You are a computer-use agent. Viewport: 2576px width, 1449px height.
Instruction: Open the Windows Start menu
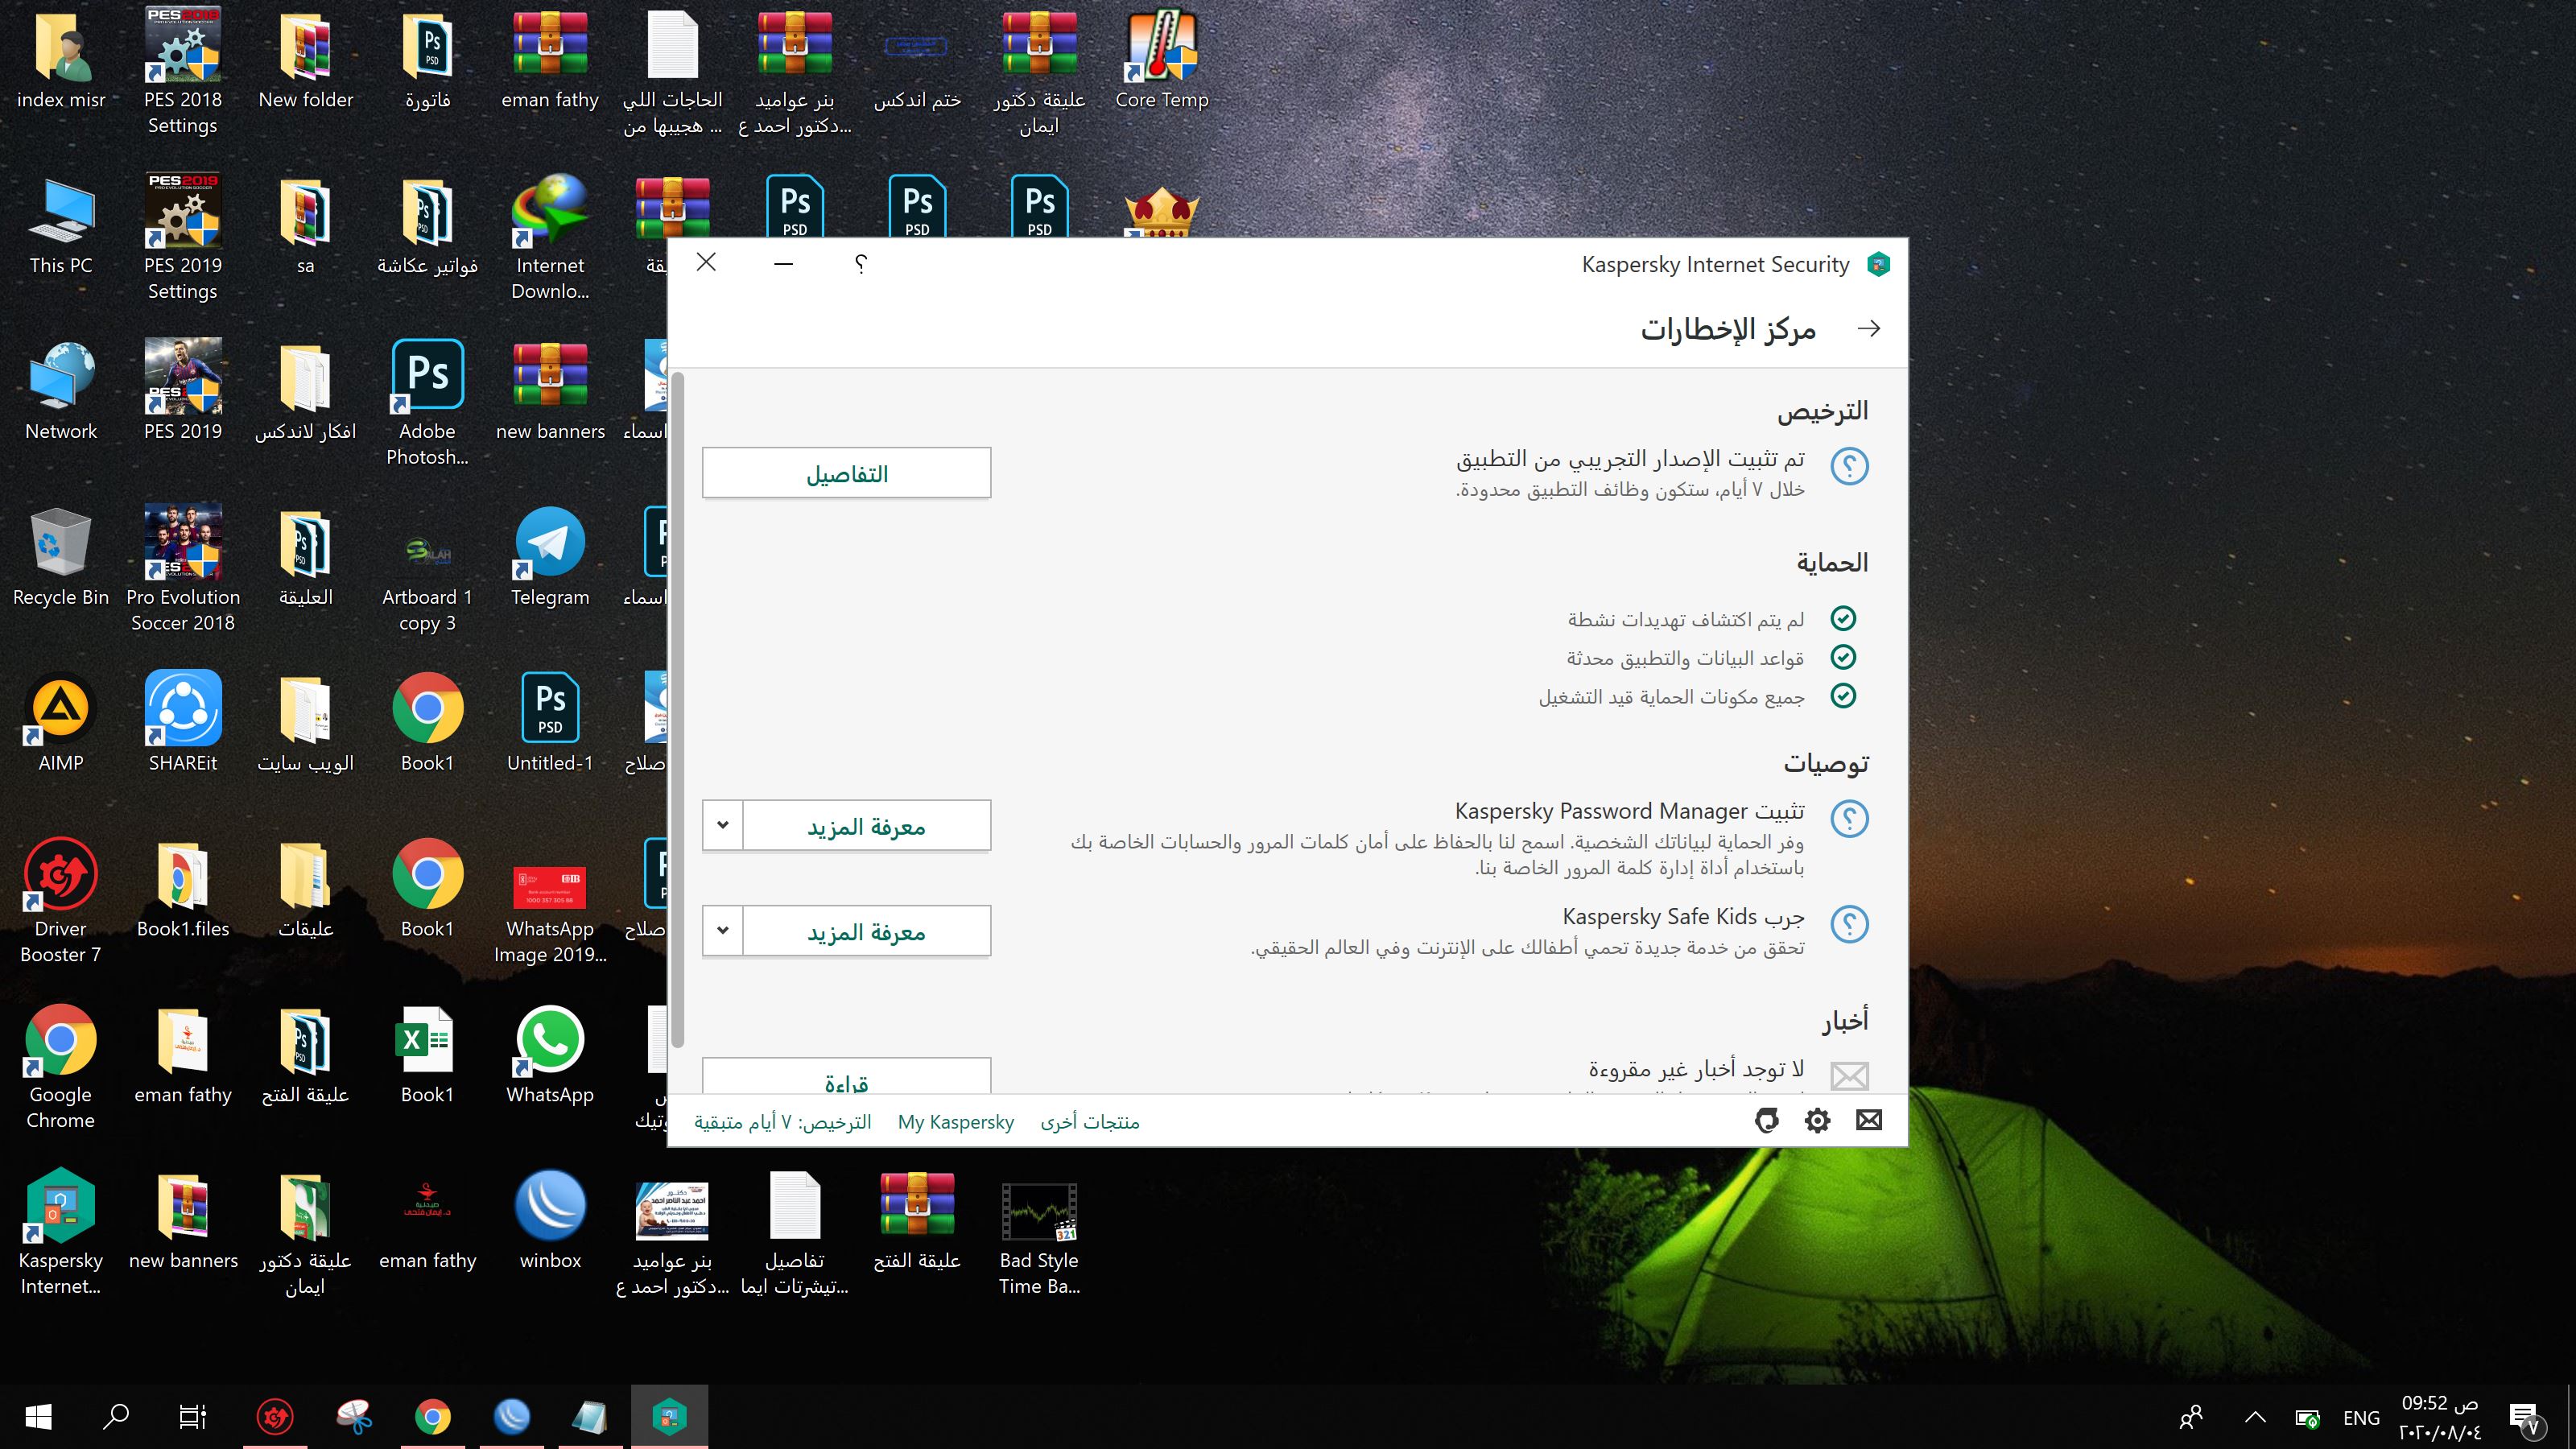point(38,1417)
